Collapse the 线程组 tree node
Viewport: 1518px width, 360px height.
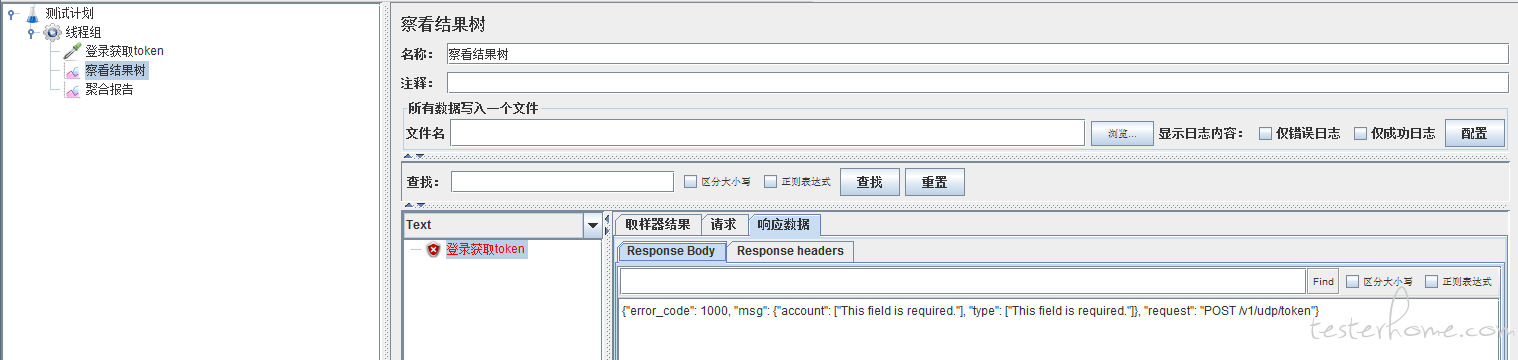tap(31, 33)
